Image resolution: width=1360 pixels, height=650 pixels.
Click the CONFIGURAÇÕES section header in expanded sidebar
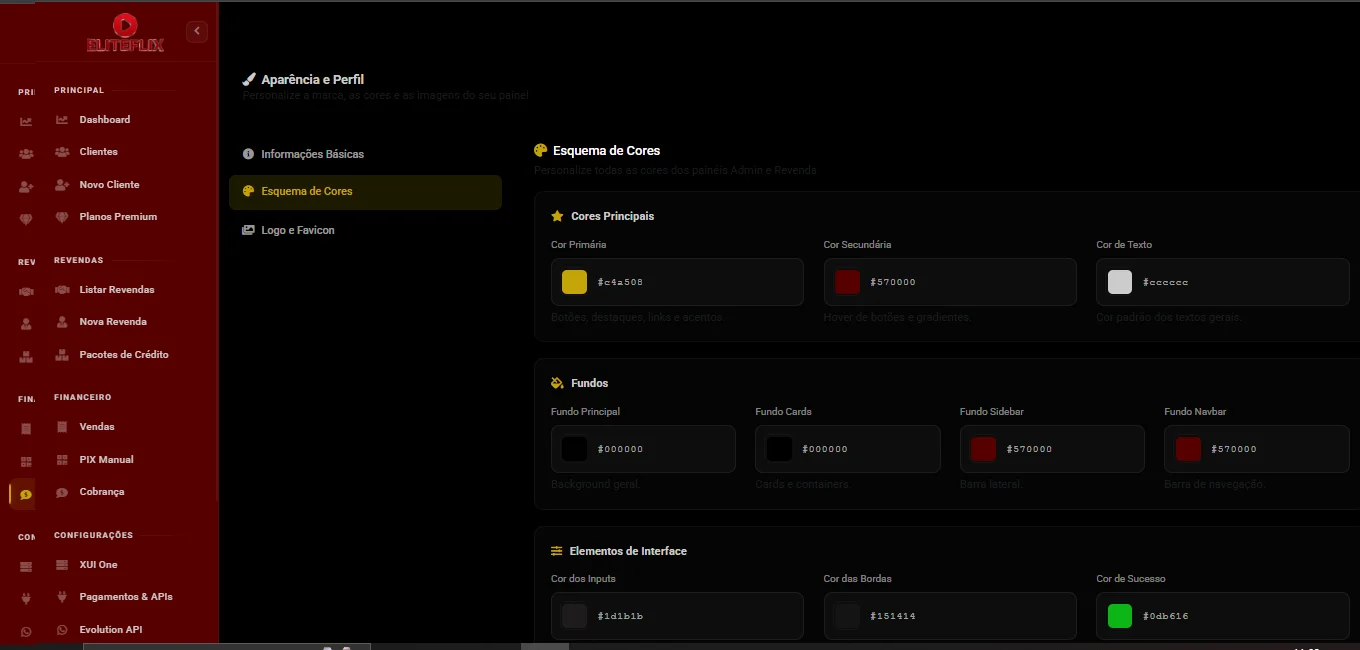93,535
